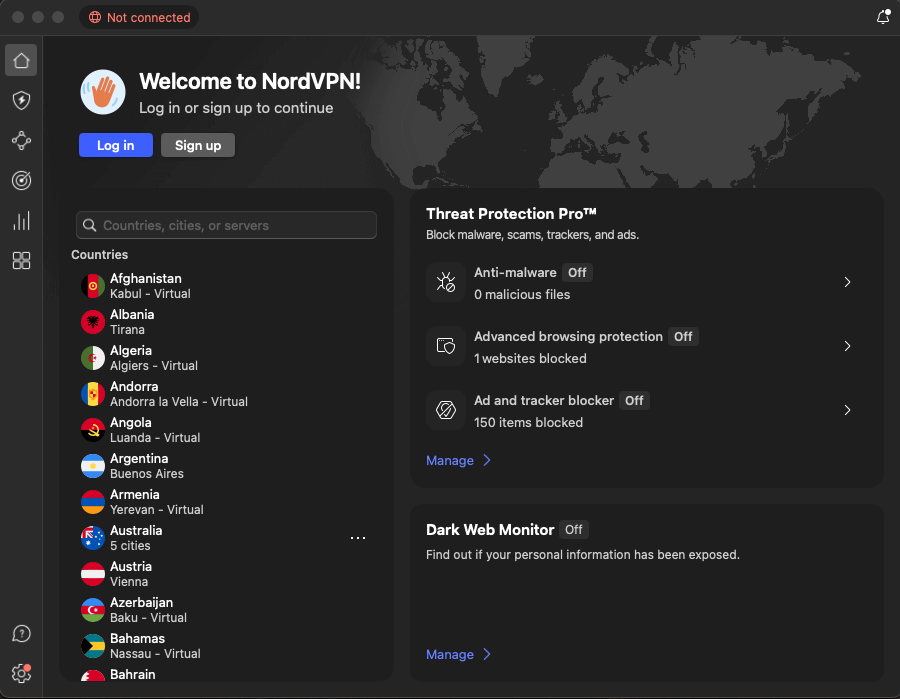900x699 pixels.
Task: Select Azerbaijan Baku - Virtual server
Action: coord(226,610)
